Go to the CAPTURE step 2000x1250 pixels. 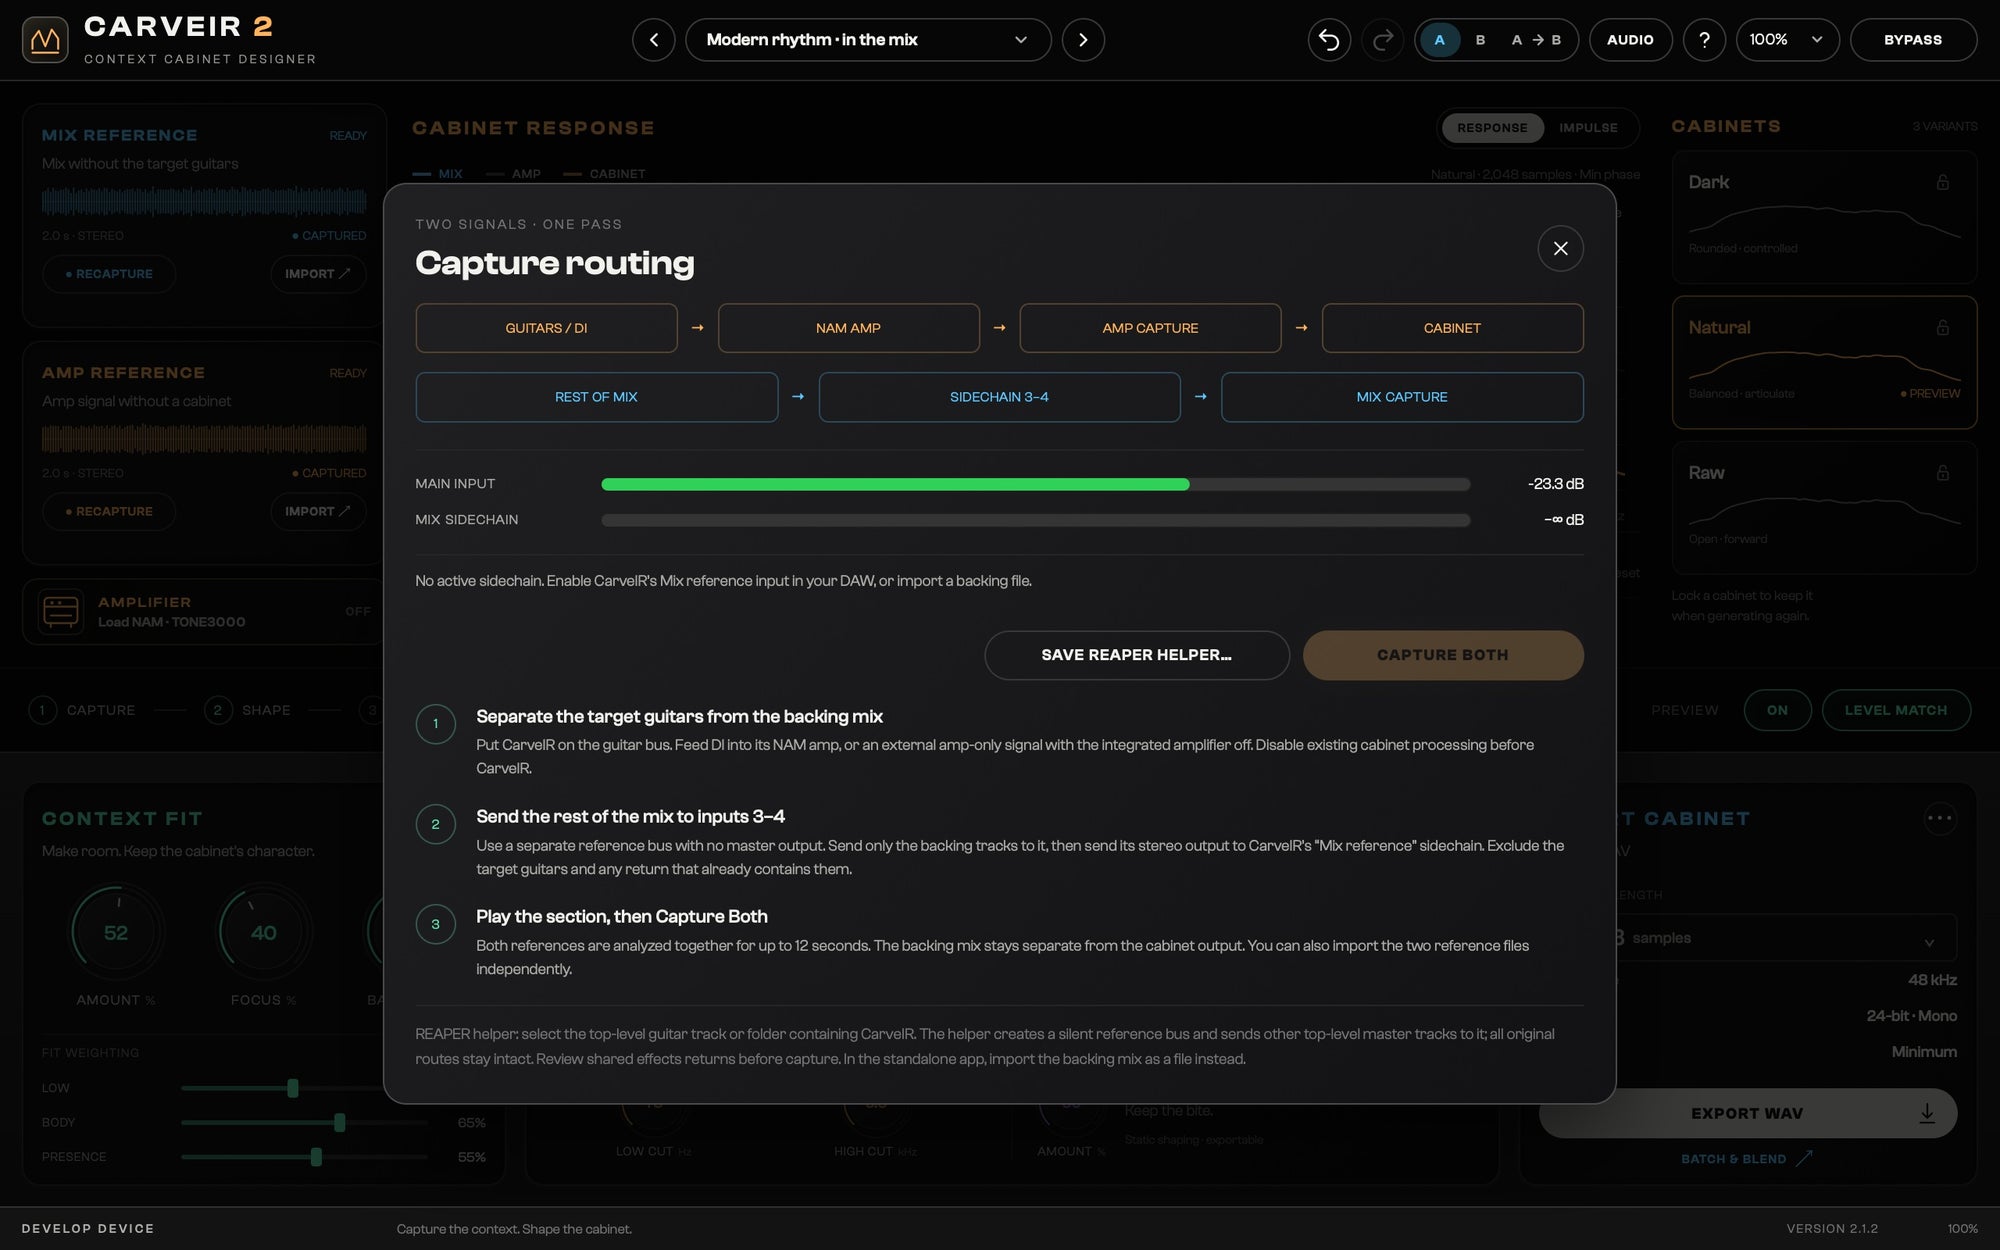coord(82,710)
